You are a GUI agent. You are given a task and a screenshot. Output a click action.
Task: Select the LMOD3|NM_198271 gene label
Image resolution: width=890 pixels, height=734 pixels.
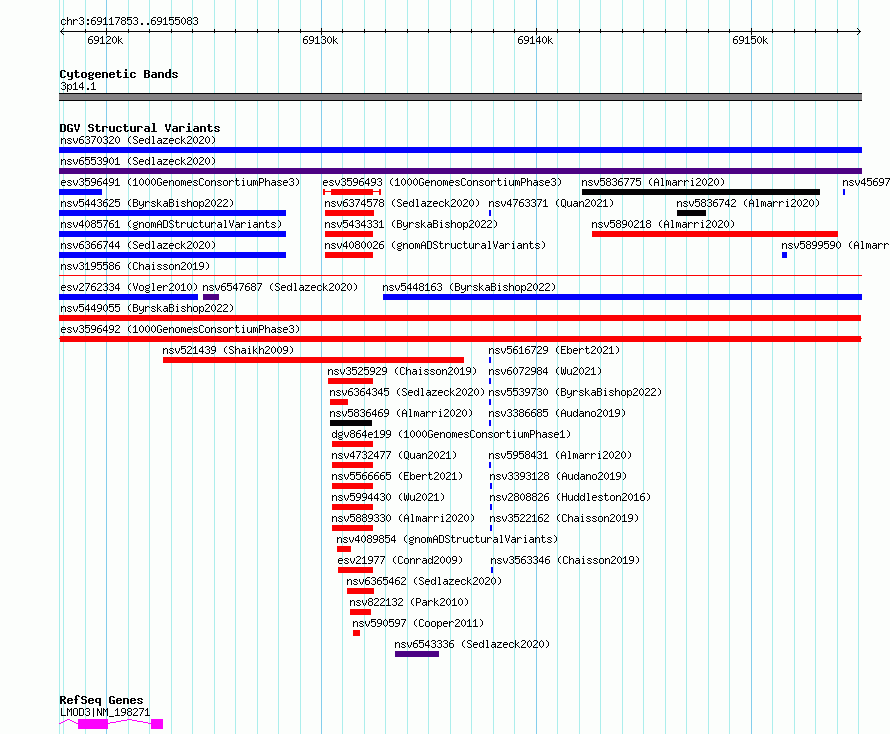(105, 712)
